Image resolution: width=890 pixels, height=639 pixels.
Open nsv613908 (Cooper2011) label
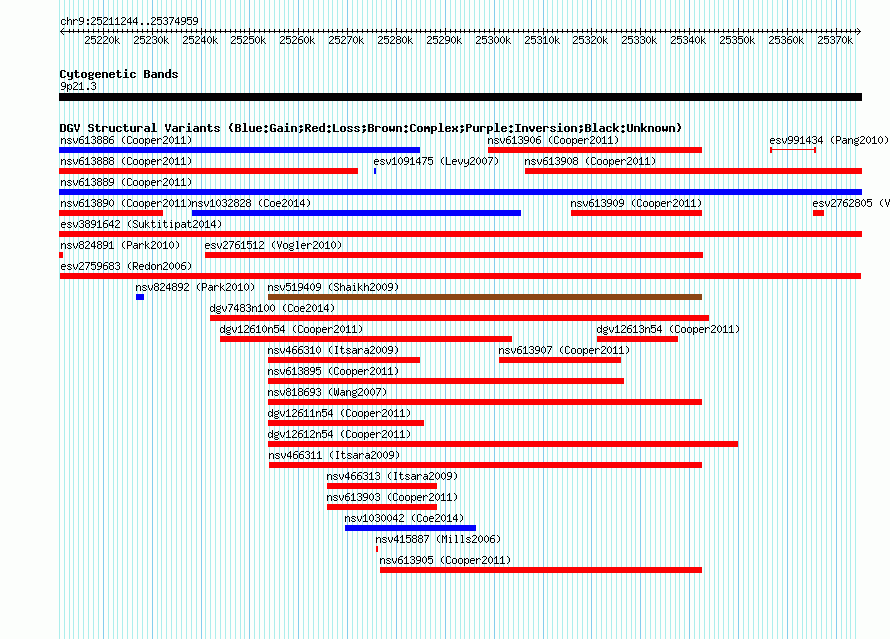point(590,161)
